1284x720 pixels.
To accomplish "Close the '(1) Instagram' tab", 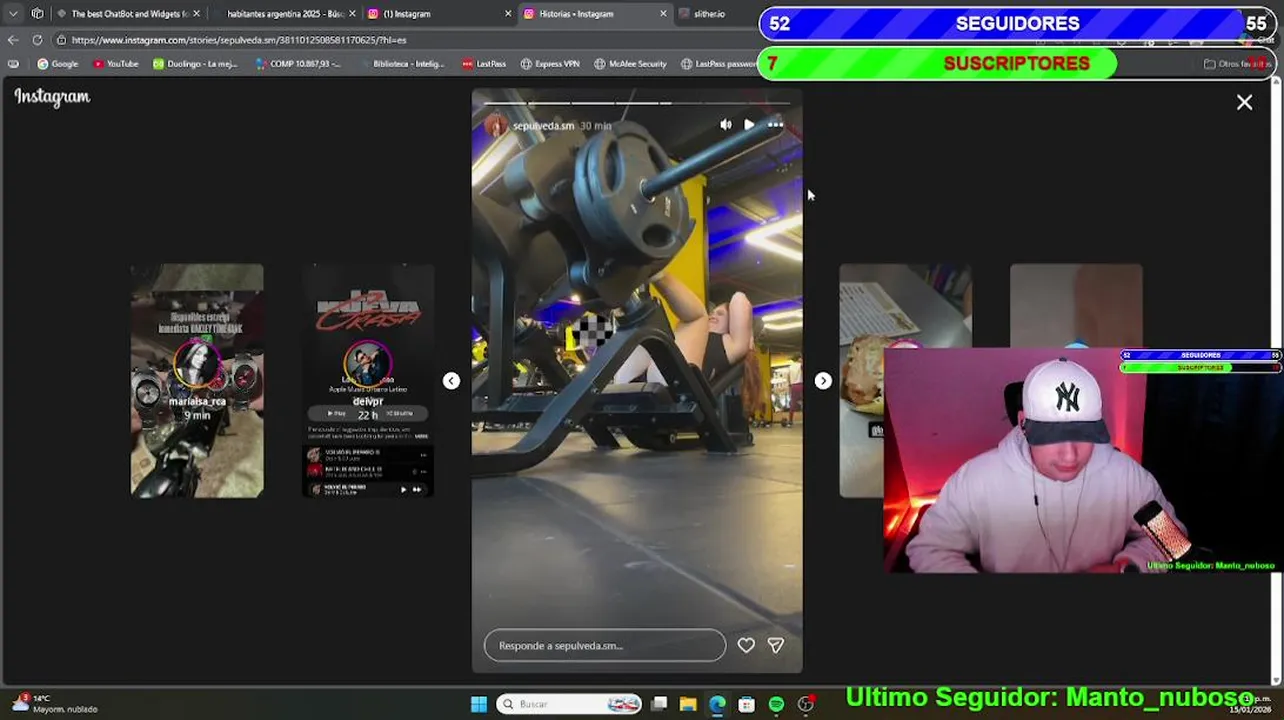I will tap(508, 14).
